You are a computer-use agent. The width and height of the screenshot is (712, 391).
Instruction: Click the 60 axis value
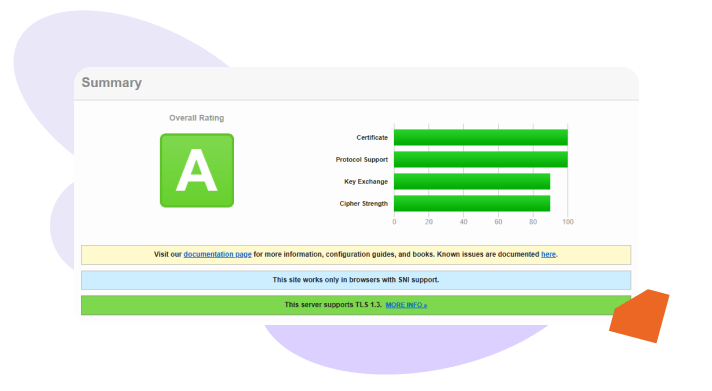click(x=498, y=222)
